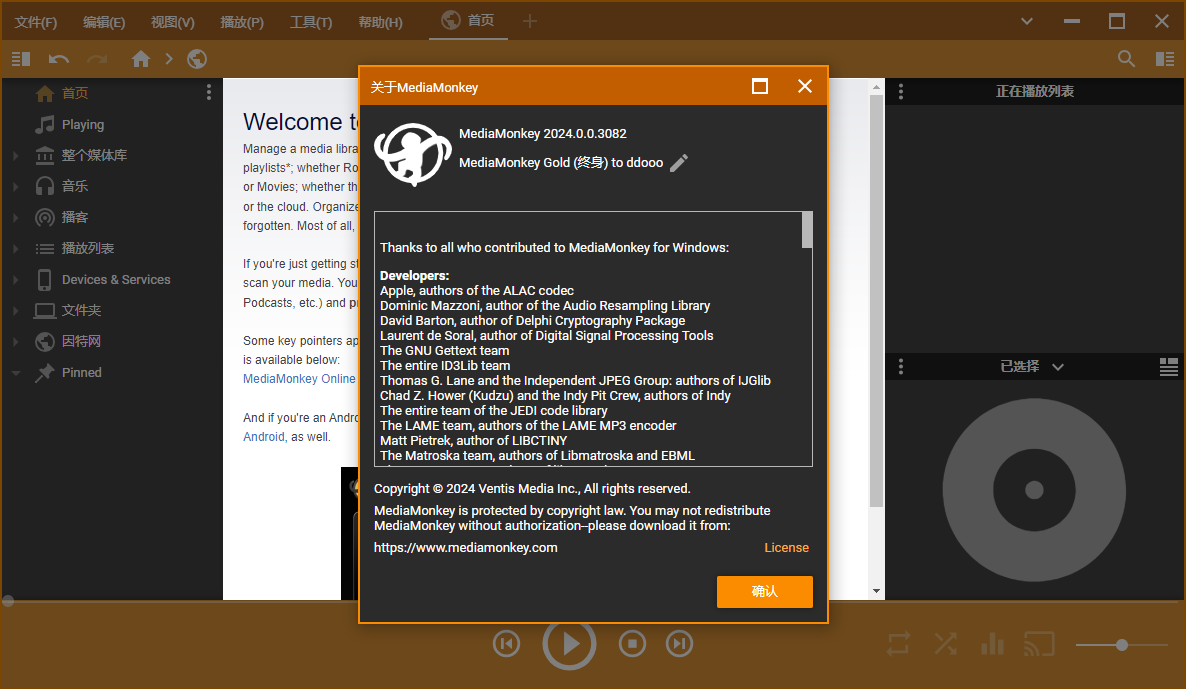Click the welcome page scroll-down arrow
This screenshot has height=689, width=1186.
(876, 591)
